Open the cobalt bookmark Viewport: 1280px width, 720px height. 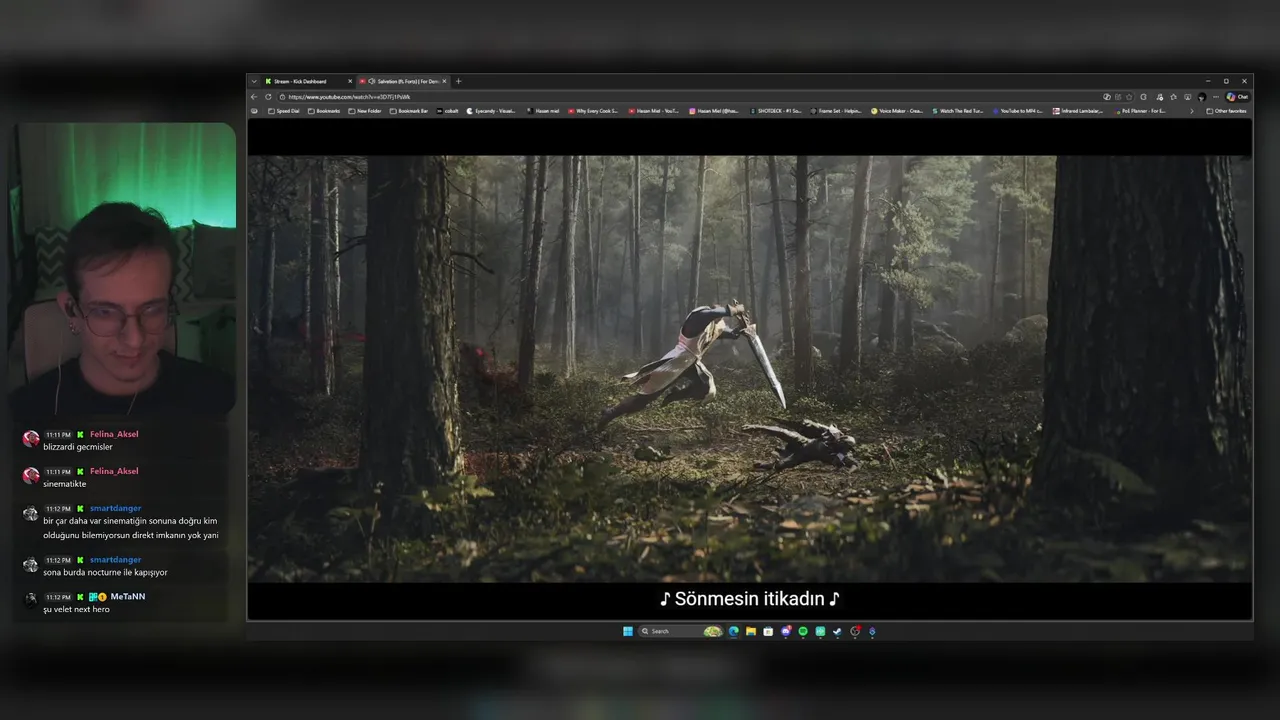pyautogui.click(x=448, y=111)
